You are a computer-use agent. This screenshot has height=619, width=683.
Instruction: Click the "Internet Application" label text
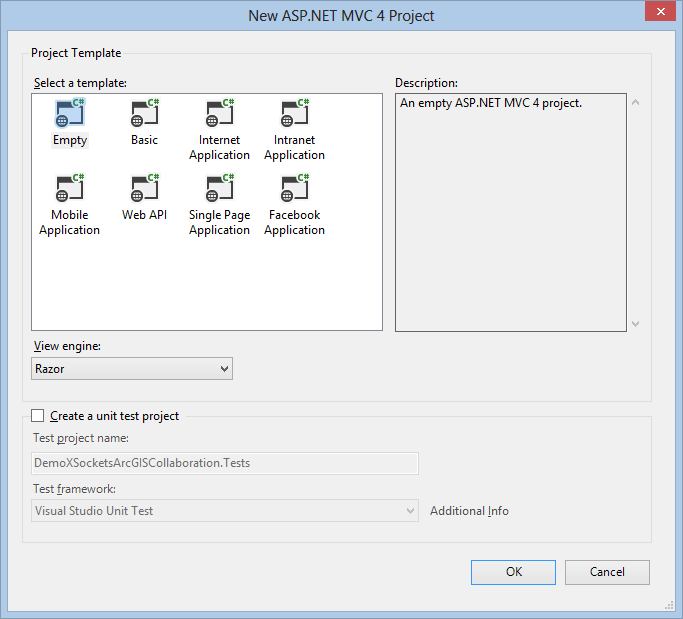point(220,147)
